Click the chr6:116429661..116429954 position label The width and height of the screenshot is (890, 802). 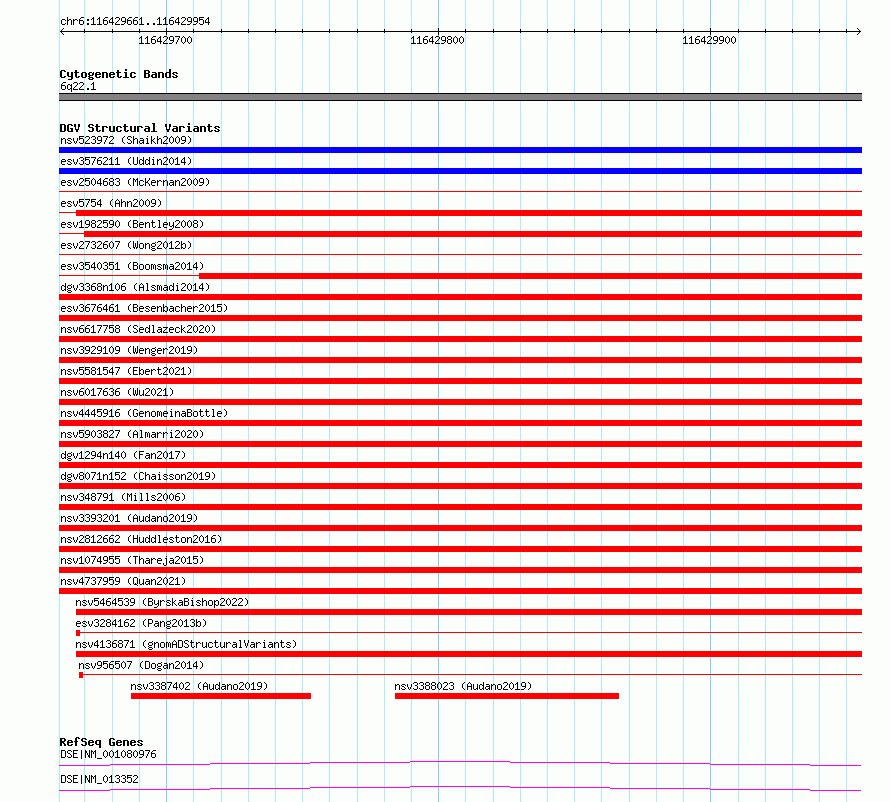click(x=135, y=21)
